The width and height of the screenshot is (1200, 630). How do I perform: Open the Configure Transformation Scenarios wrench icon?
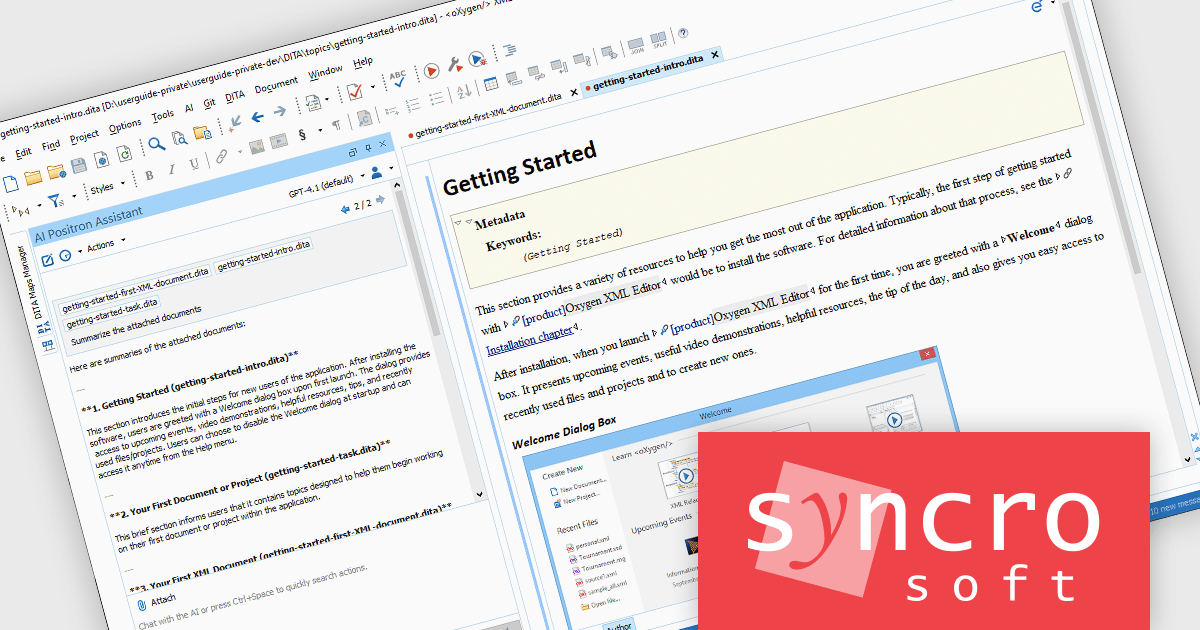pyautogui.click(x=453, y=62)
